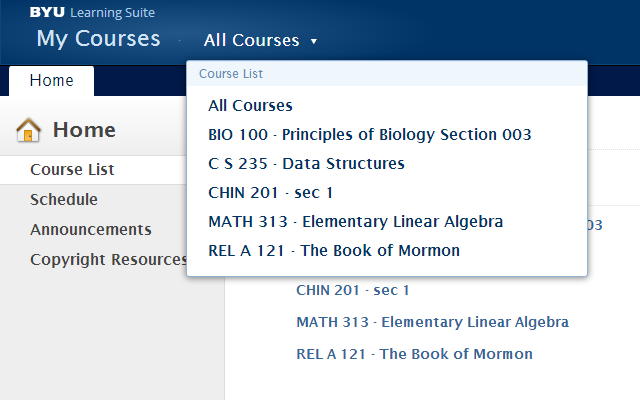640x400 pixels.
Task: Click the small arrow next to All Courses
Action: click(x=314, y=42)
